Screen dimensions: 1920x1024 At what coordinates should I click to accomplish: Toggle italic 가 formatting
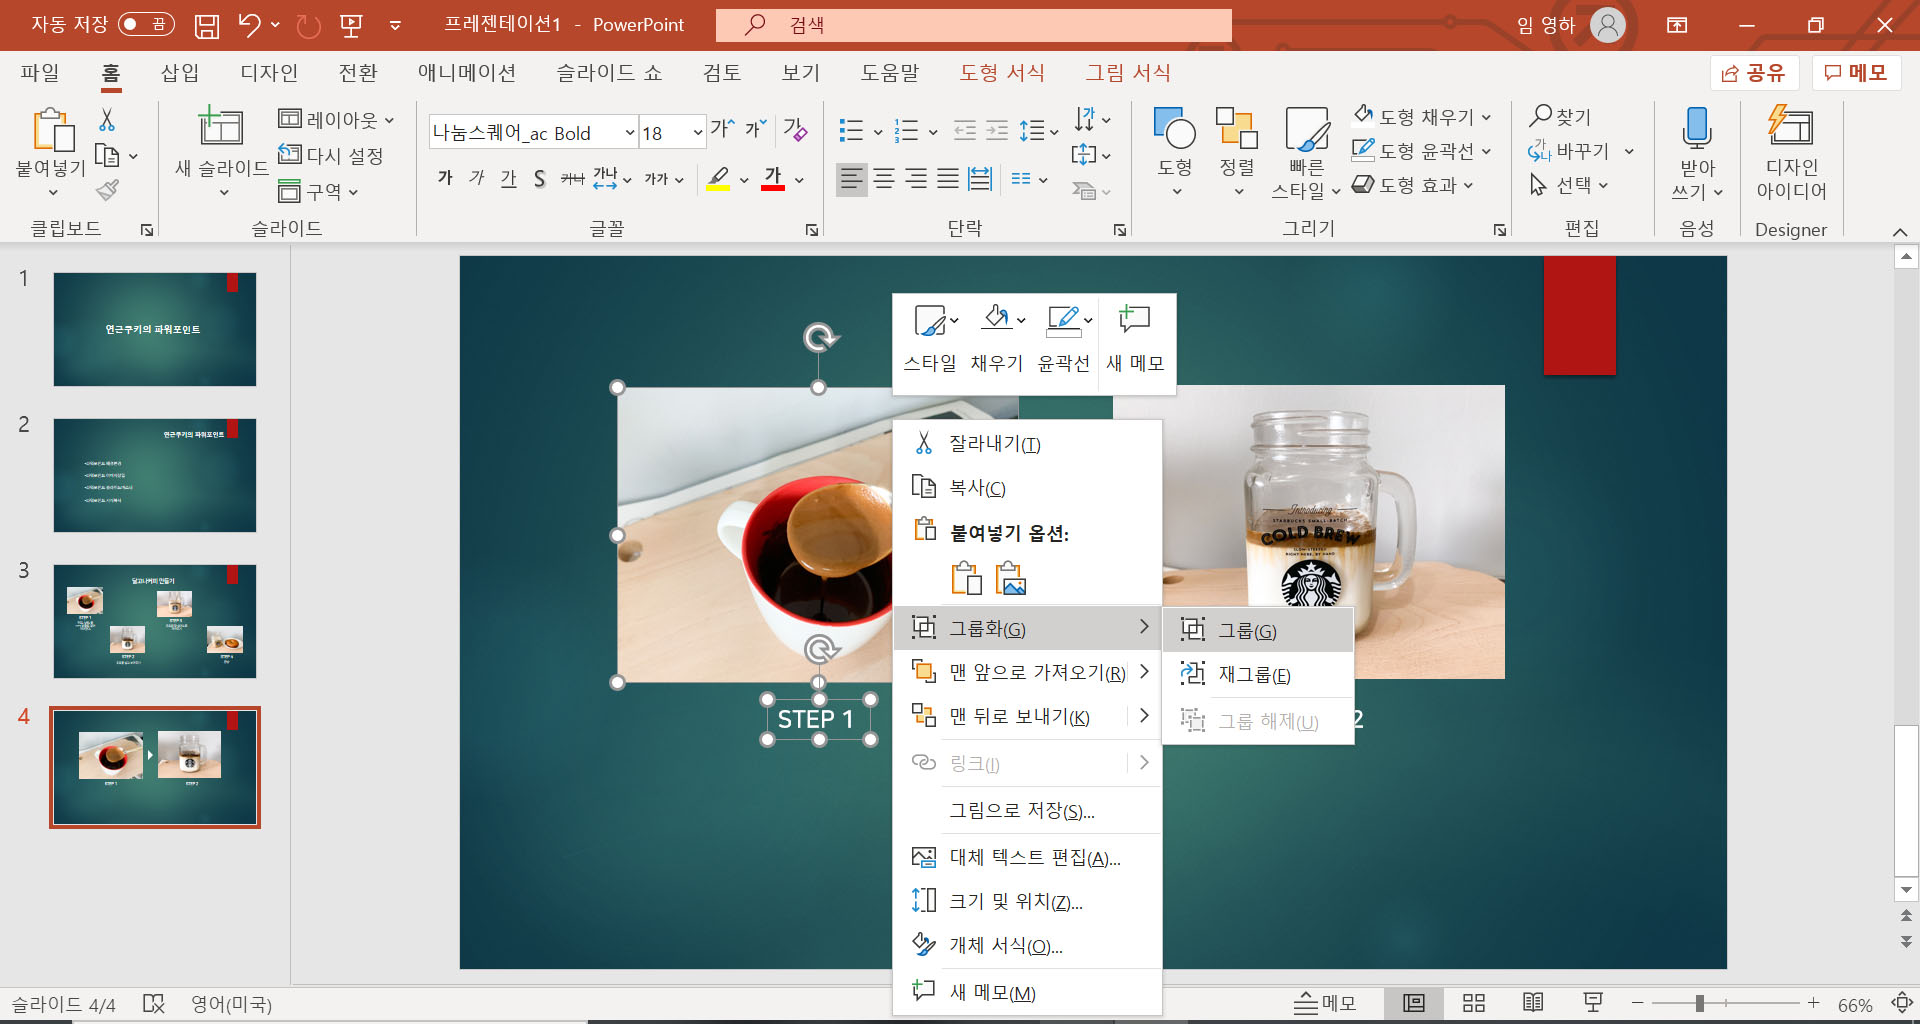[477, 179]
